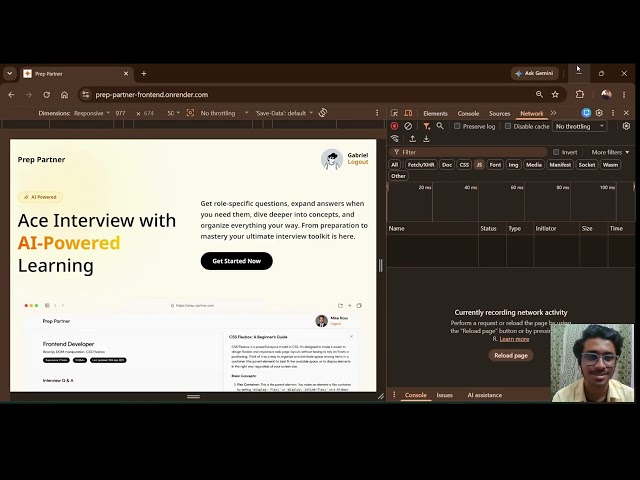The width and height of the screenshot is (640, 480).
Task: Expand the More filters dropdown
Action: click(x=610, y=152)
